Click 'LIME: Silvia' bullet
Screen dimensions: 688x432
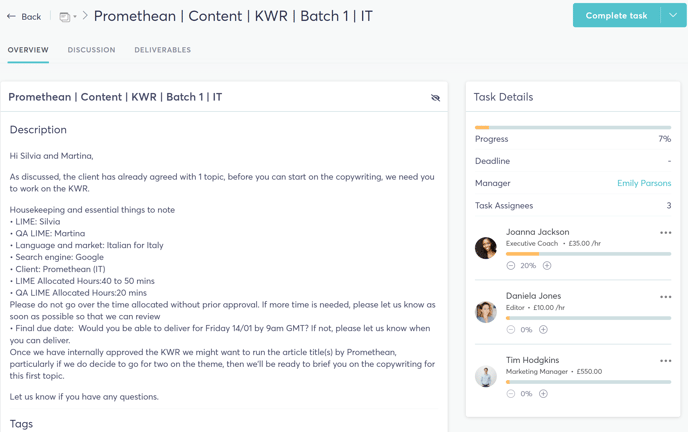point(37,221)
